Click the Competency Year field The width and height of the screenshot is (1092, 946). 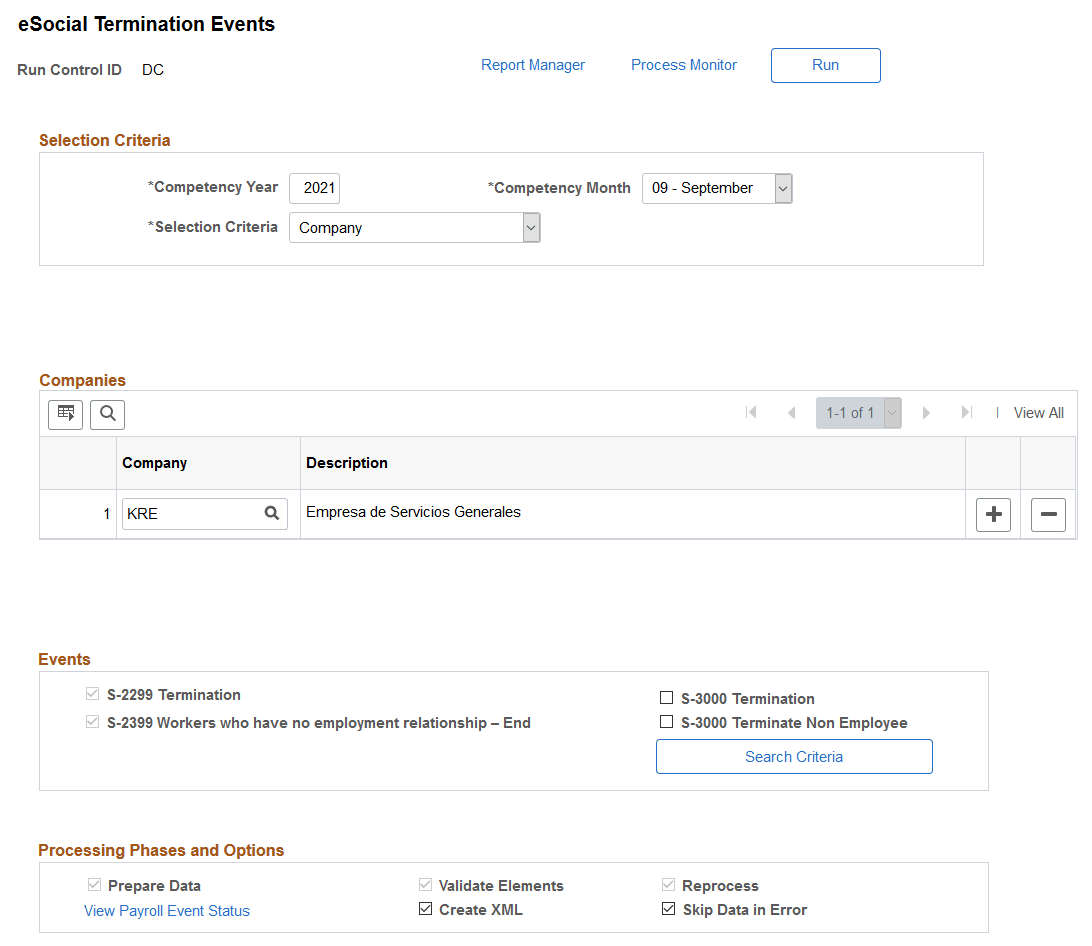(x=315, y=188)
